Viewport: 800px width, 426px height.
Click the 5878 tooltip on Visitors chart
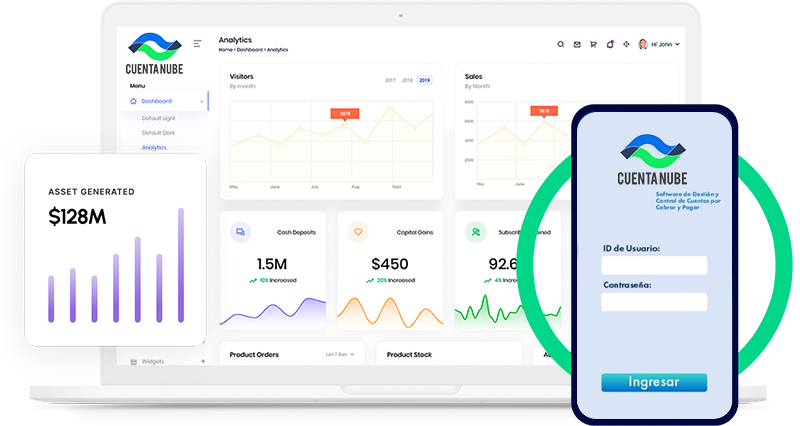345,113
